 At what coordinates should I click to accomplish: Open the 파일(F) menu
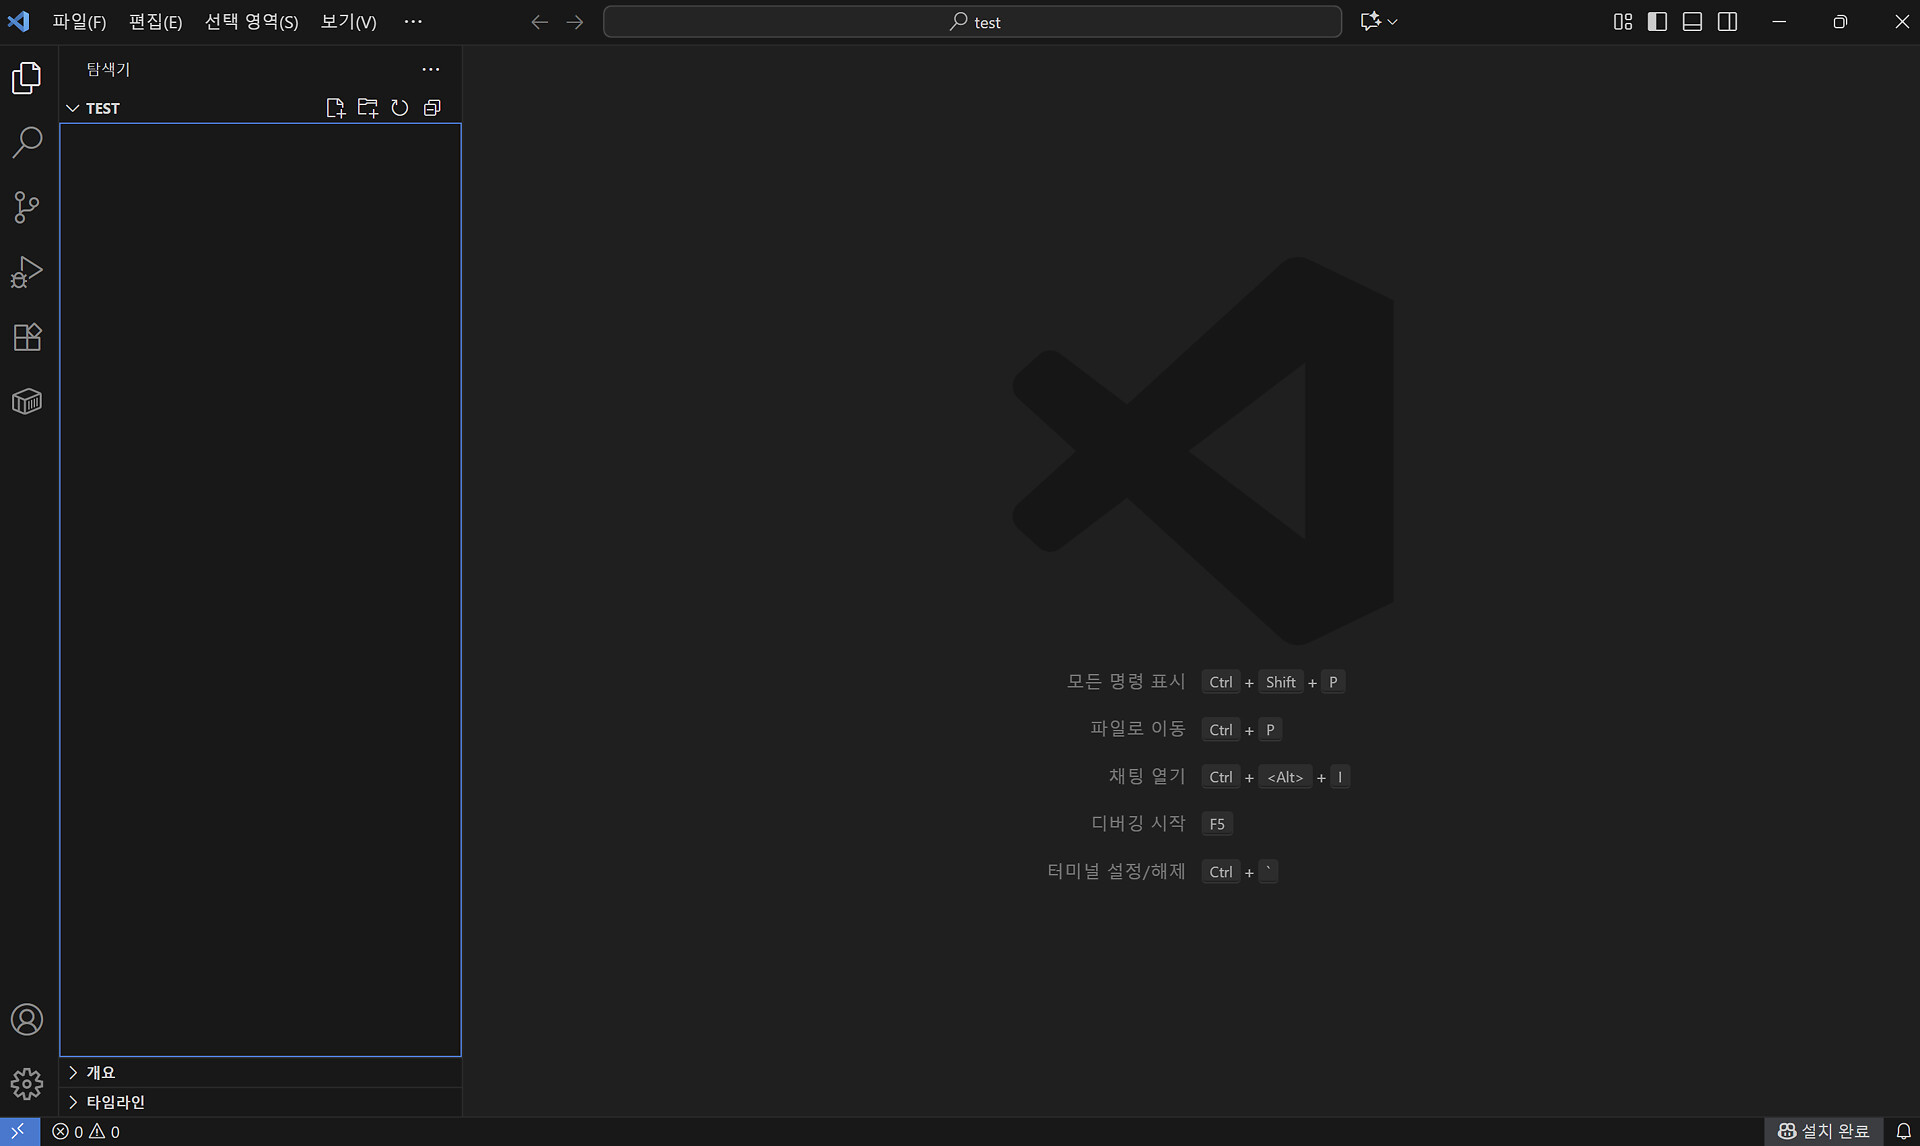tap(79, 22)
